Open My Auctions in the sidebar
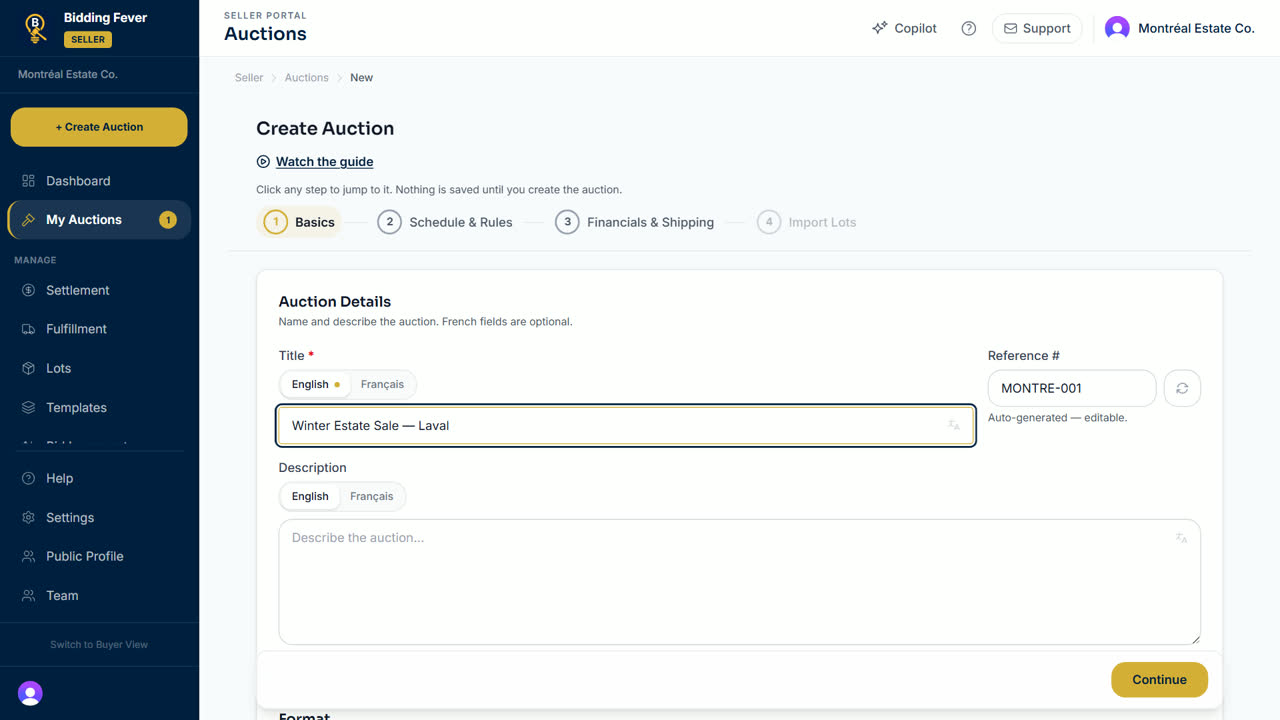This screenshot has height=720, width=1280. (99, 220)
